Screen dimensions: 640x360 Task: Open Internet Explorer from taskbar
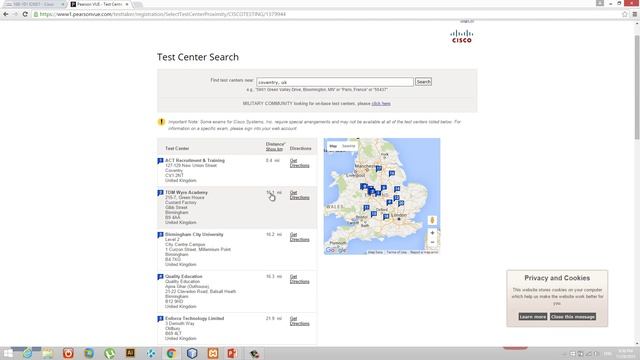click(x=27, y=353)
